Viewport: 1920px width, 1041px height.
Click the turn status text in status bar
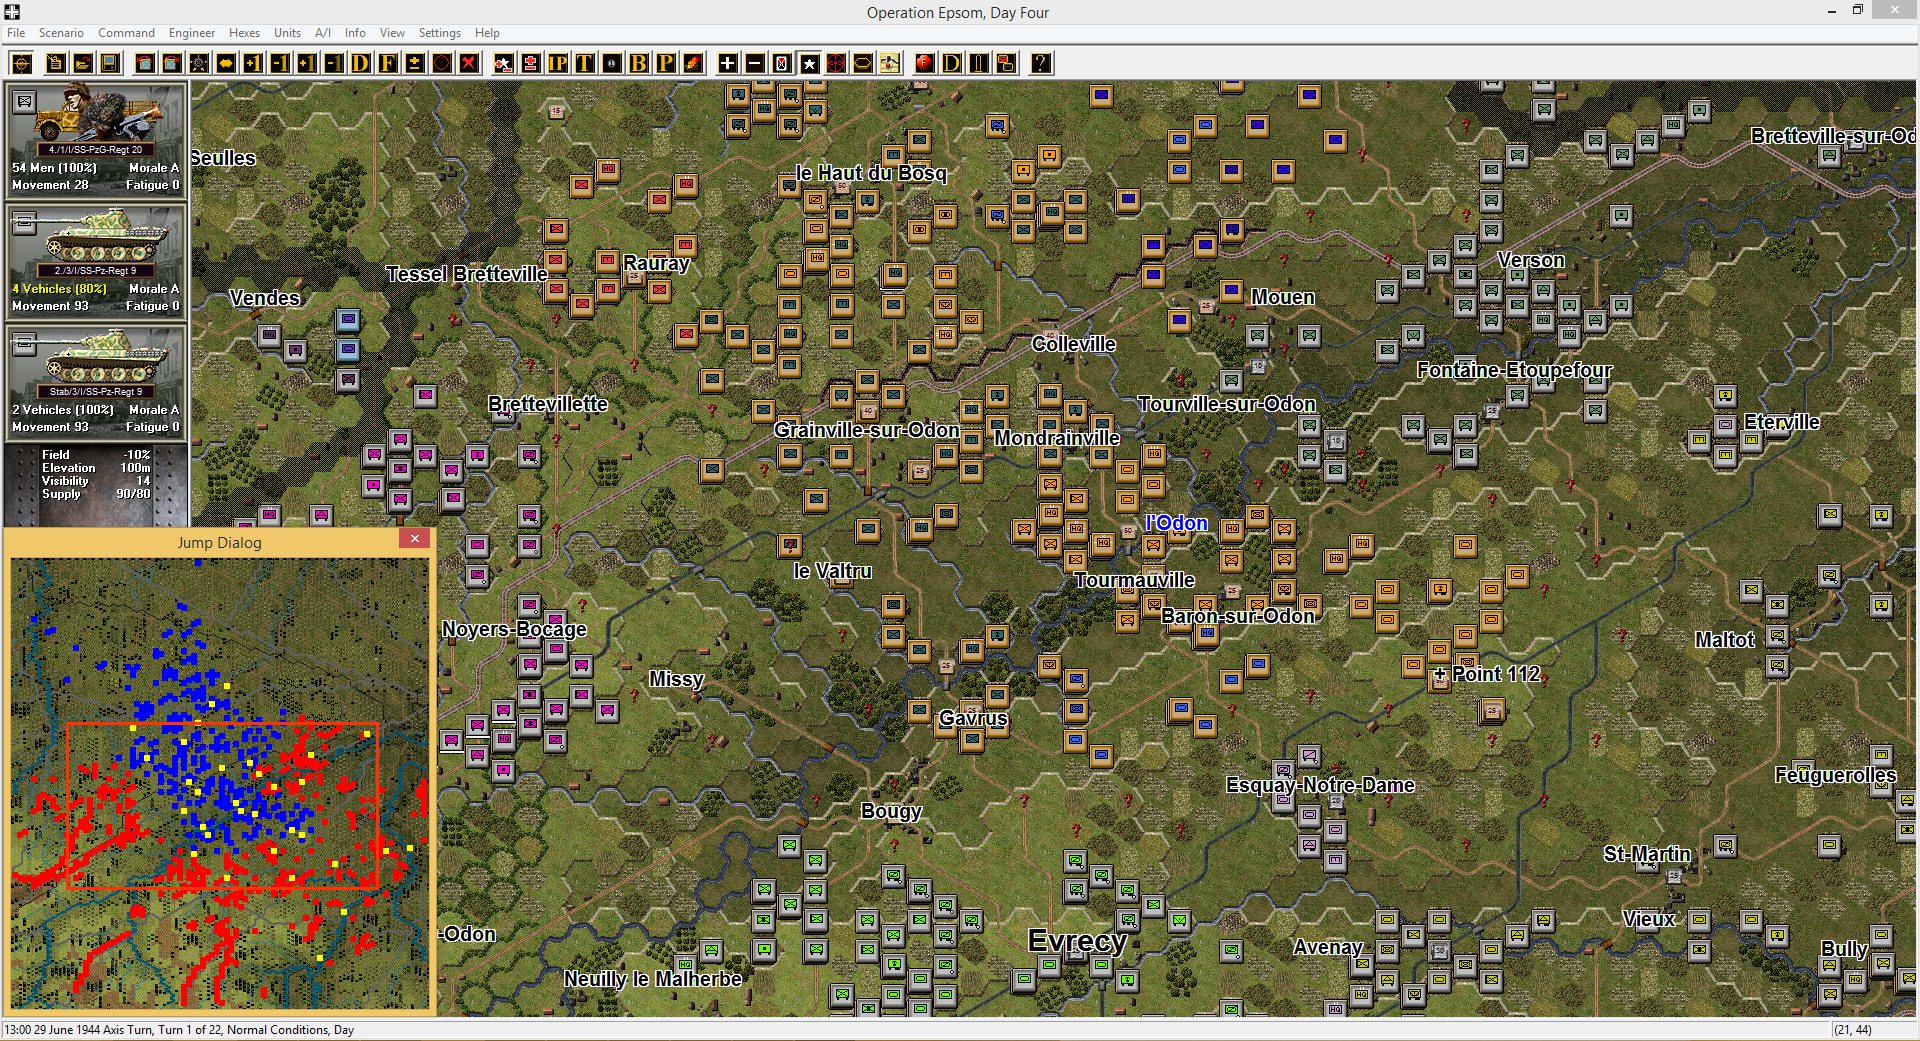click(180, 1030)
